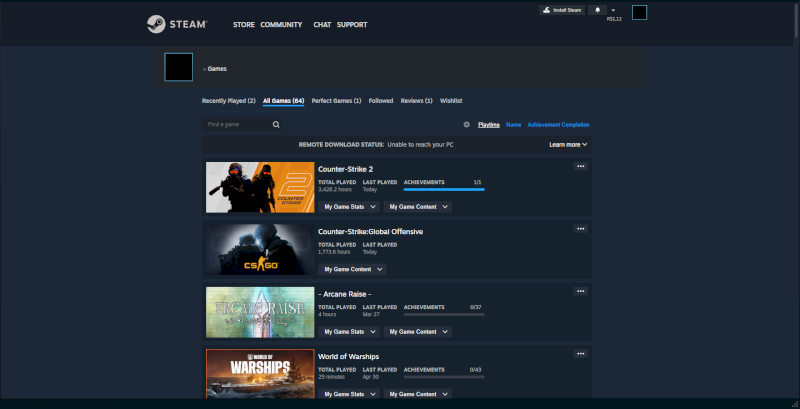Click the 1/1 achievements count
Image resolution: width=800 pixels, height=409 pixels.
pos(478,182)
